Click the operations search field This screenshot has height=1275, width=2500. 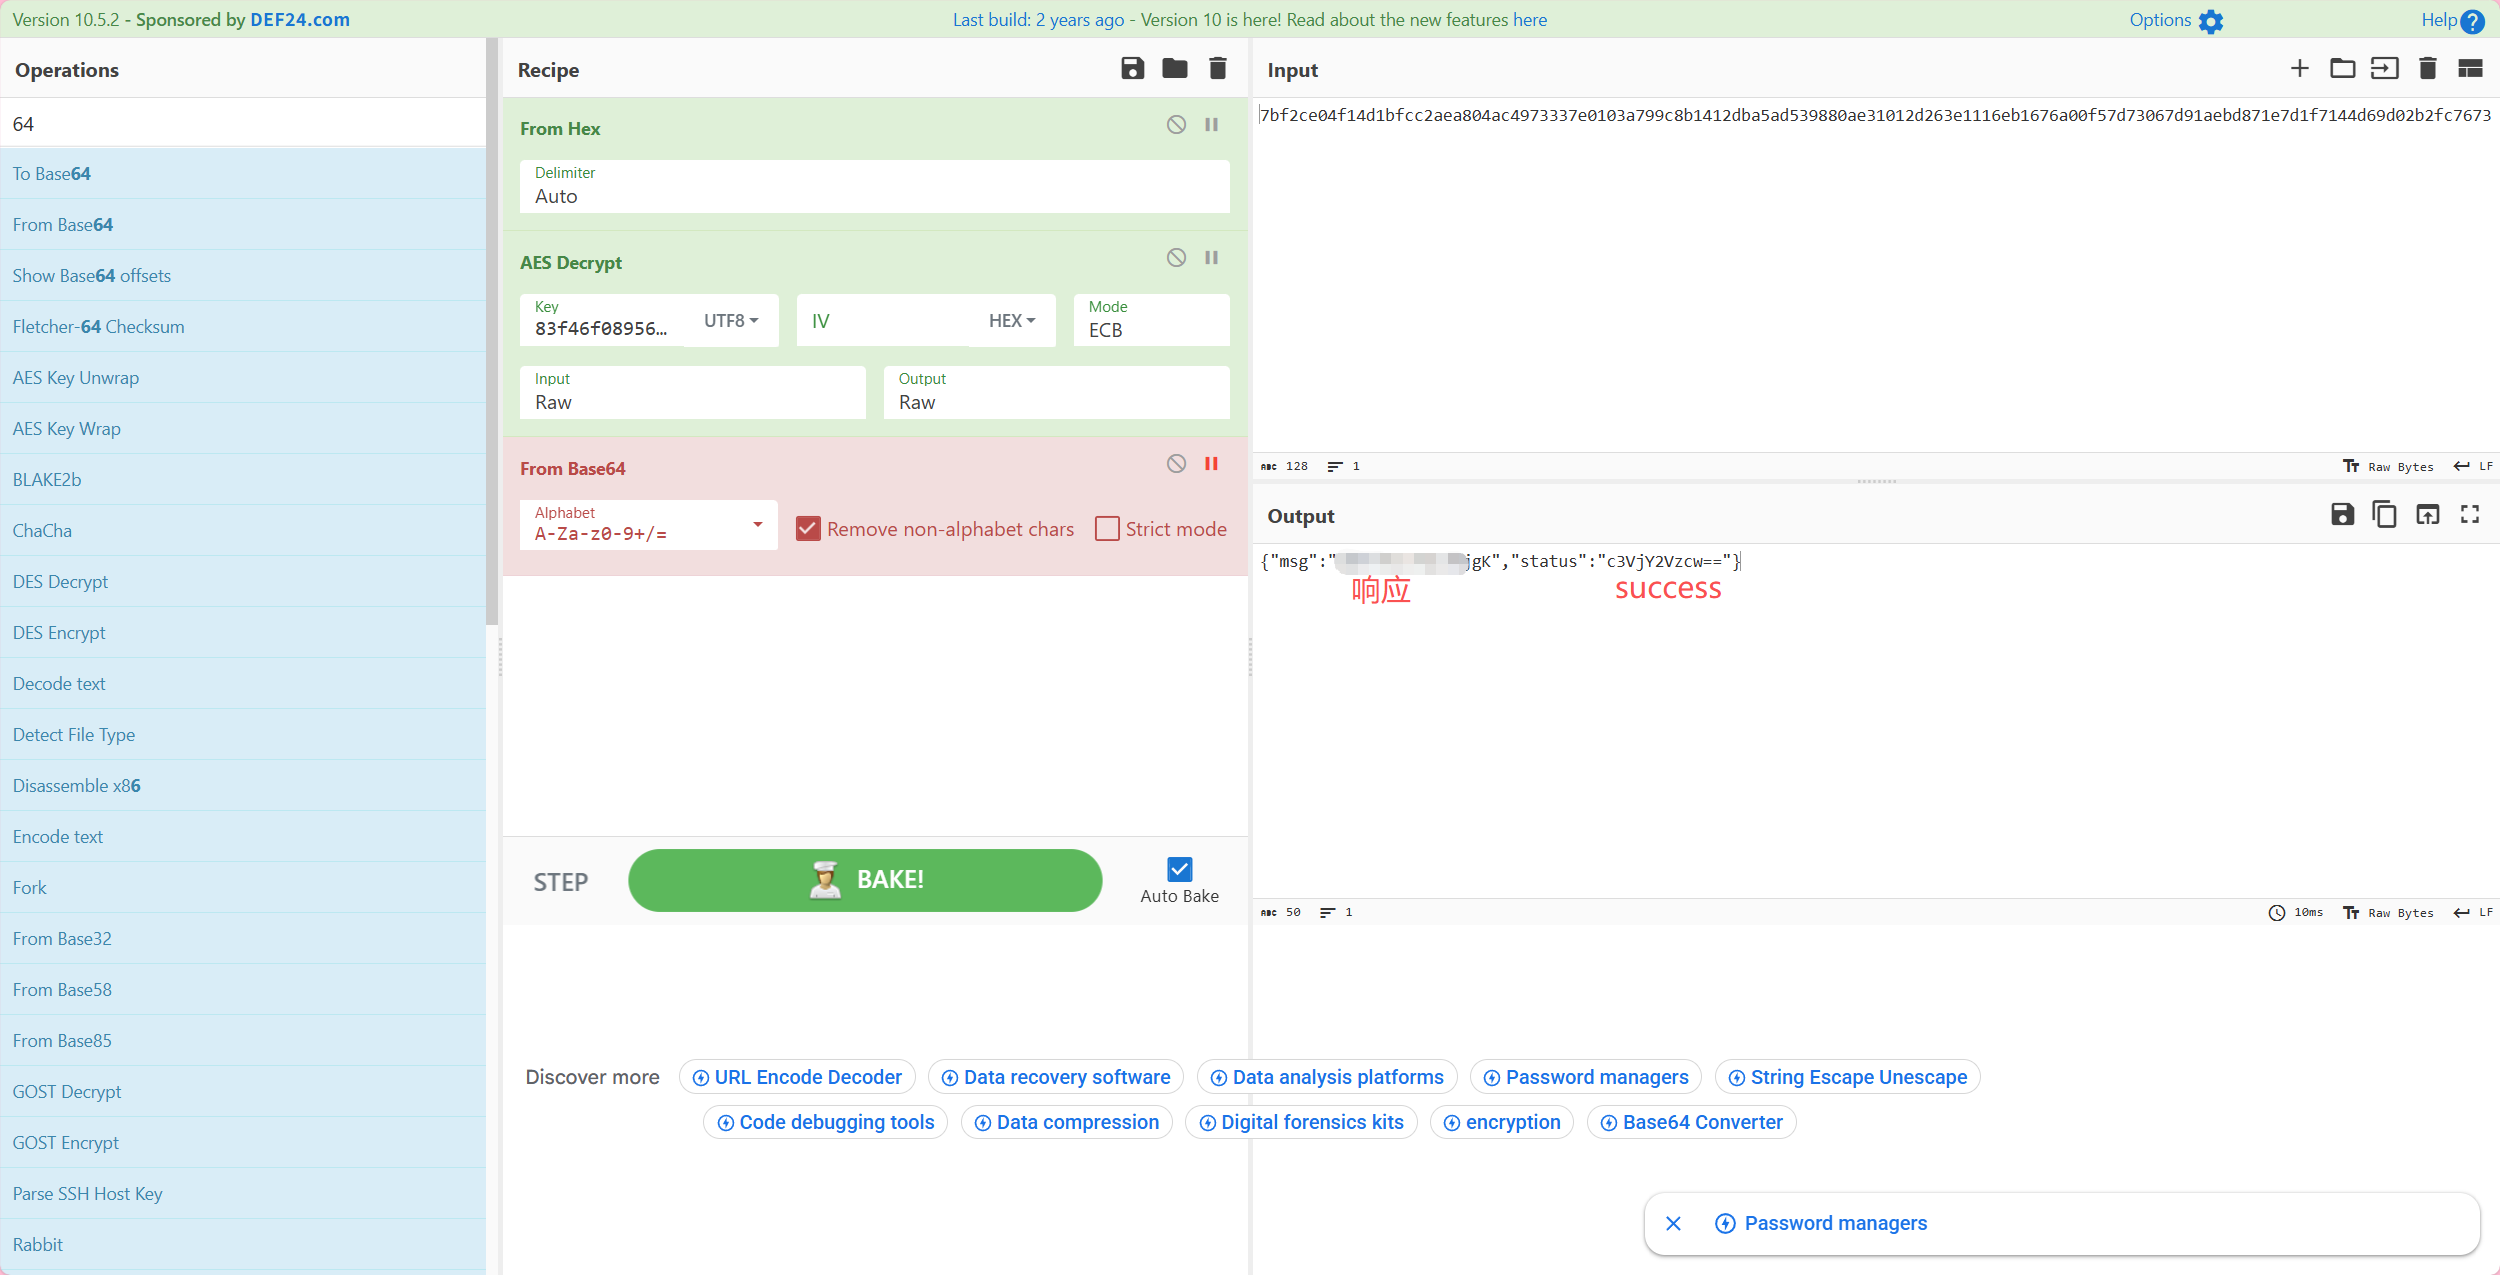[x=243, y=124]
